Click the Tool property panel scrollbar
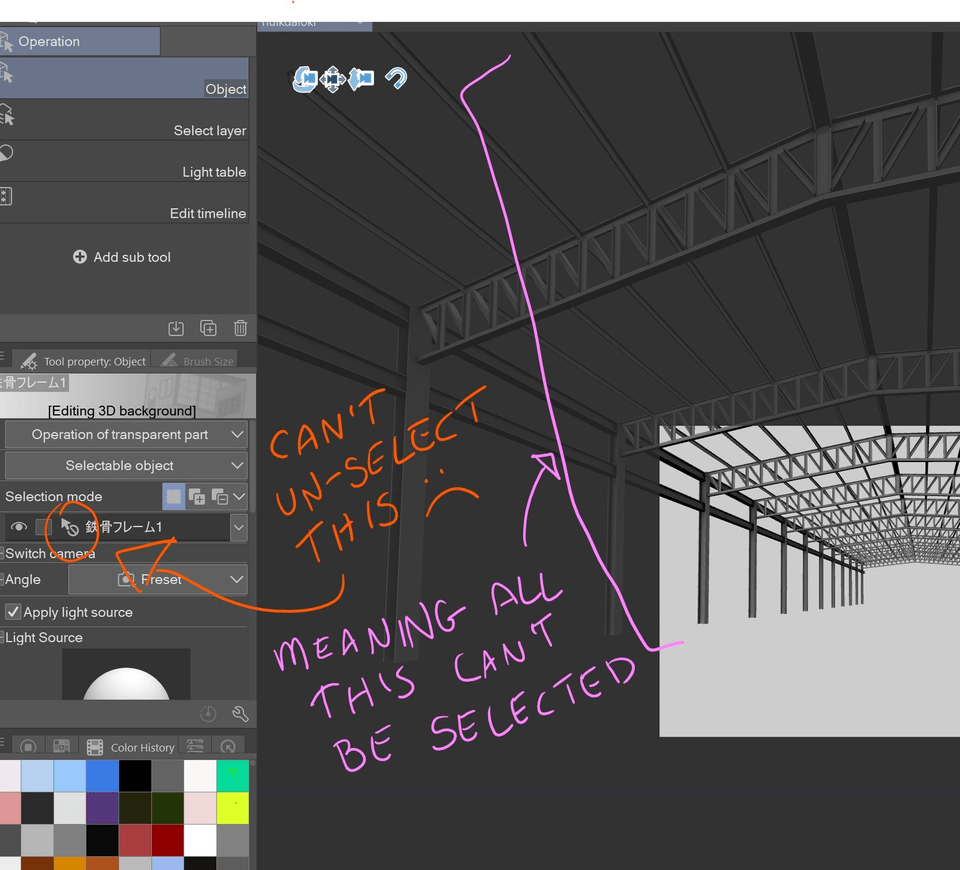 point(253,465)
